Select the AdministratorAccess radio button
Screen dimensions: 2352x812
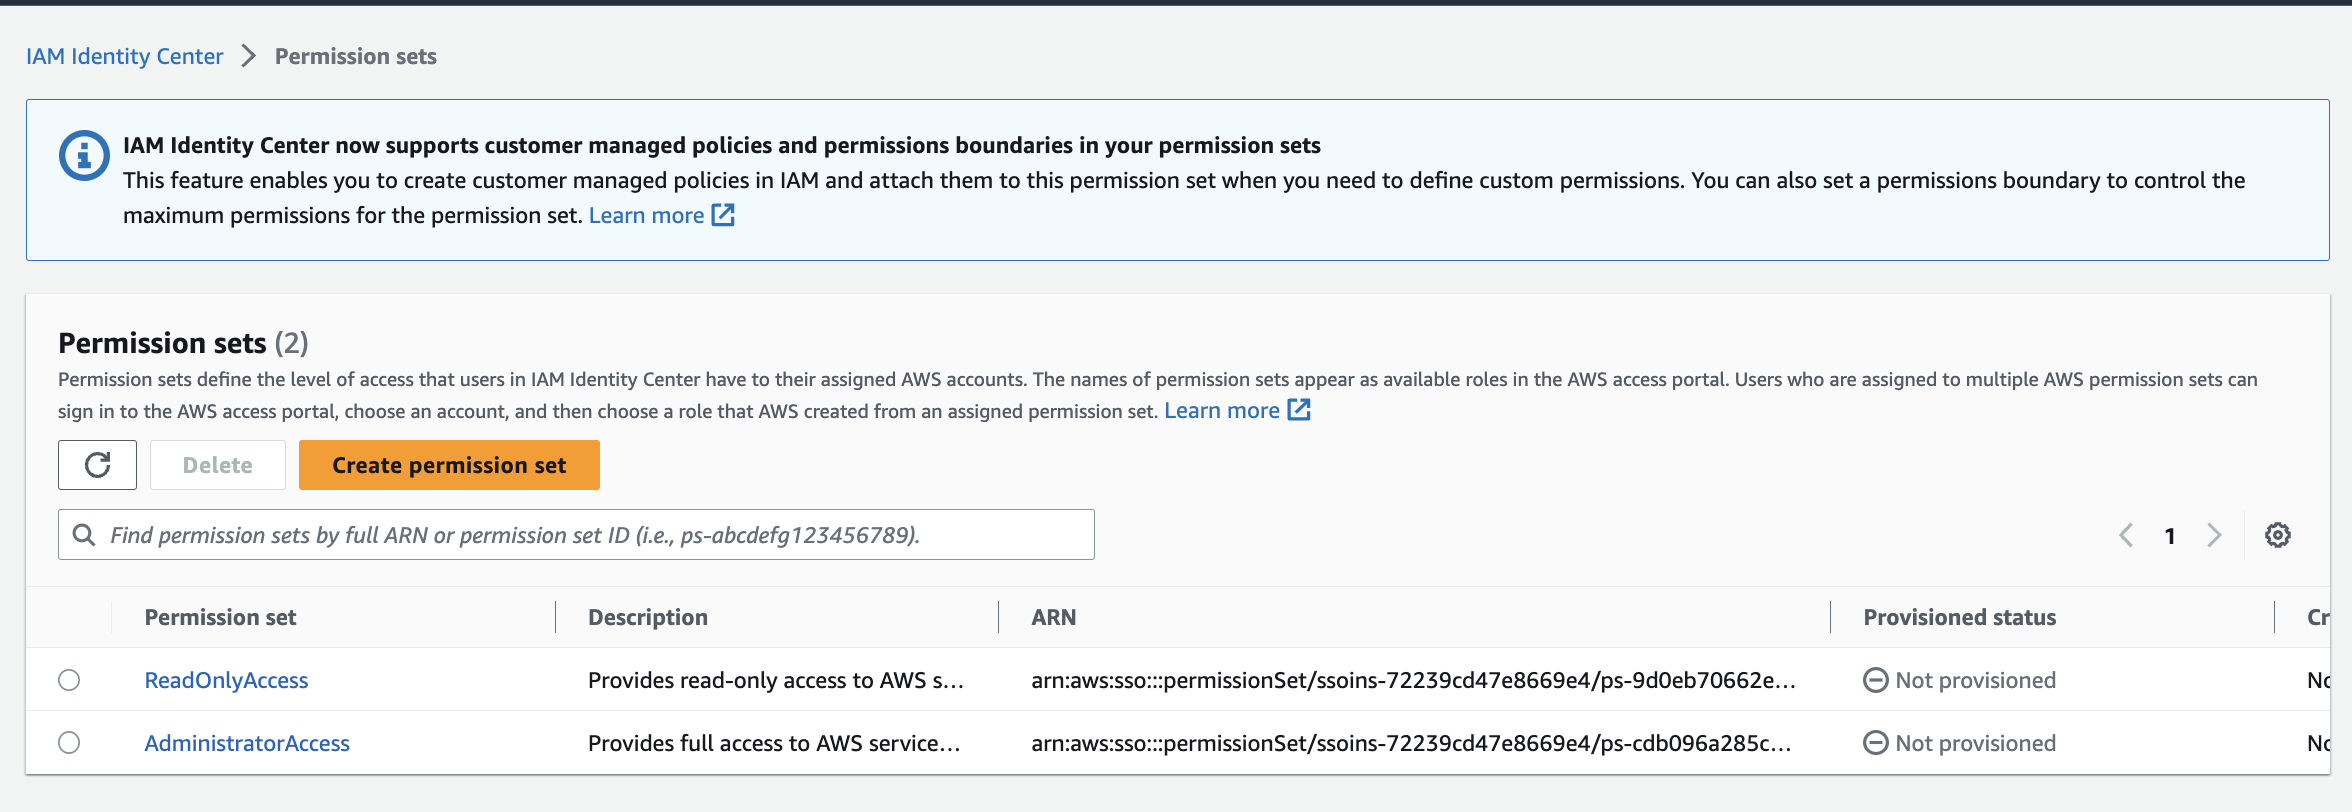coord(69,743)
